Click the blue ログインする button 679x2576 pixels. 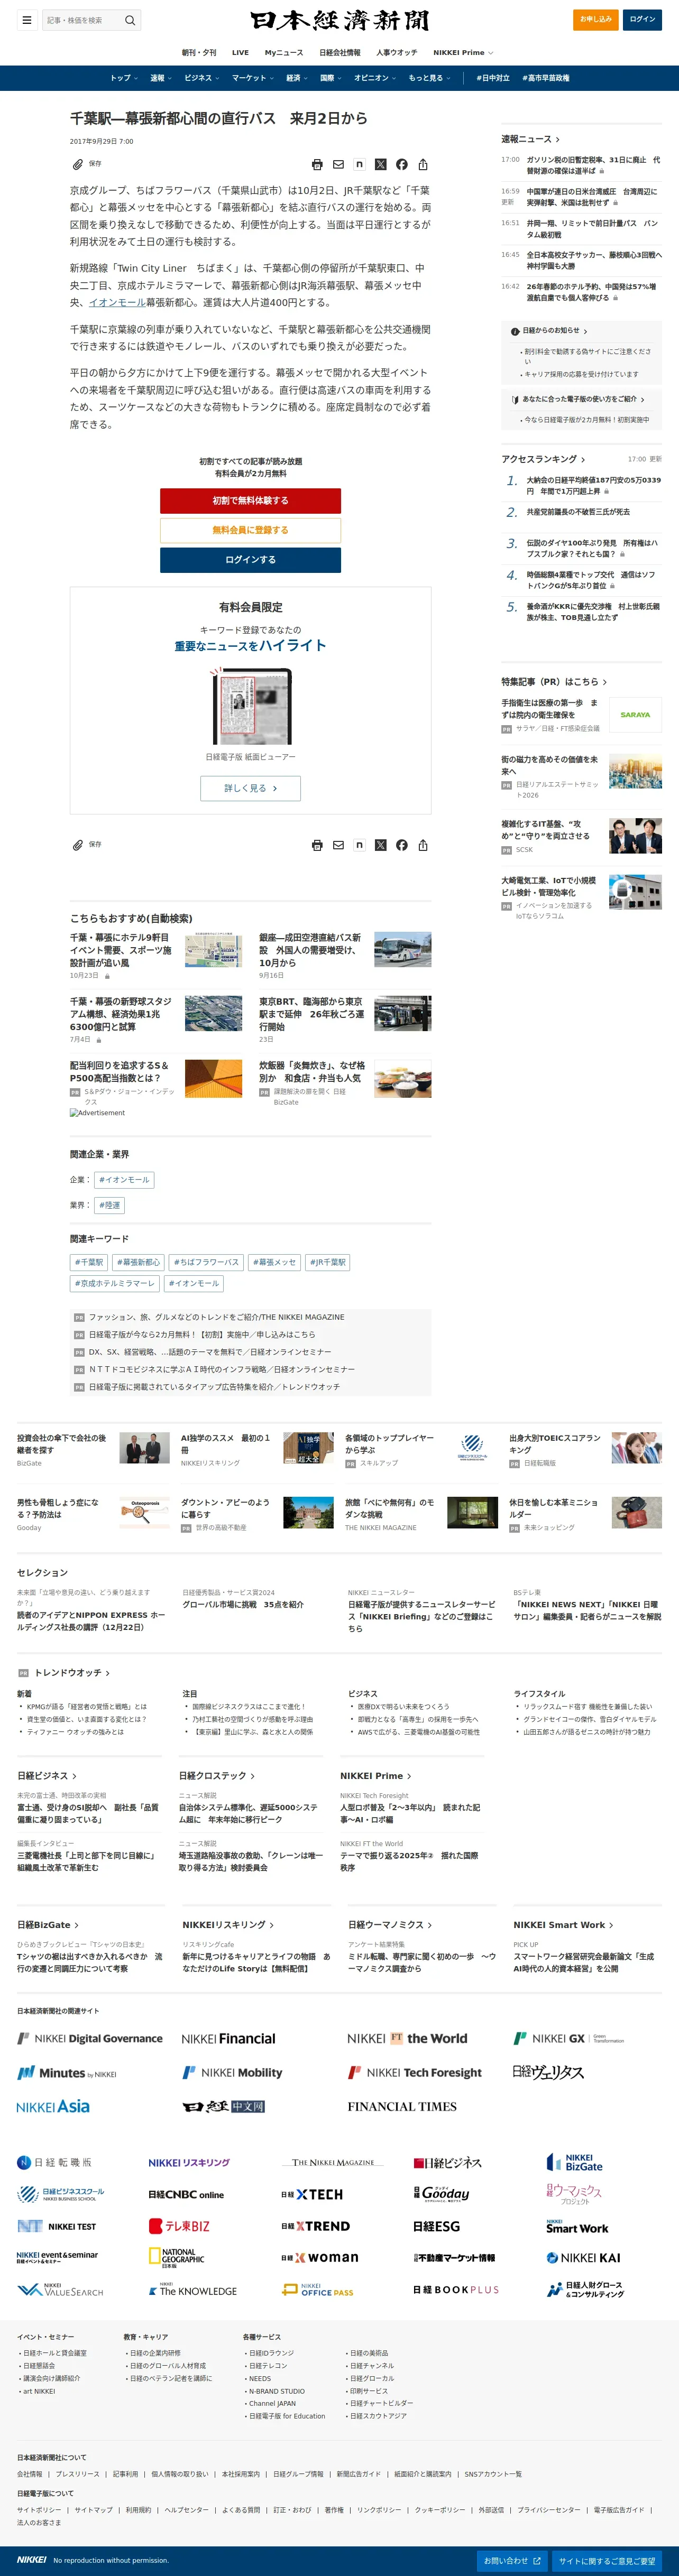[250, 560]
